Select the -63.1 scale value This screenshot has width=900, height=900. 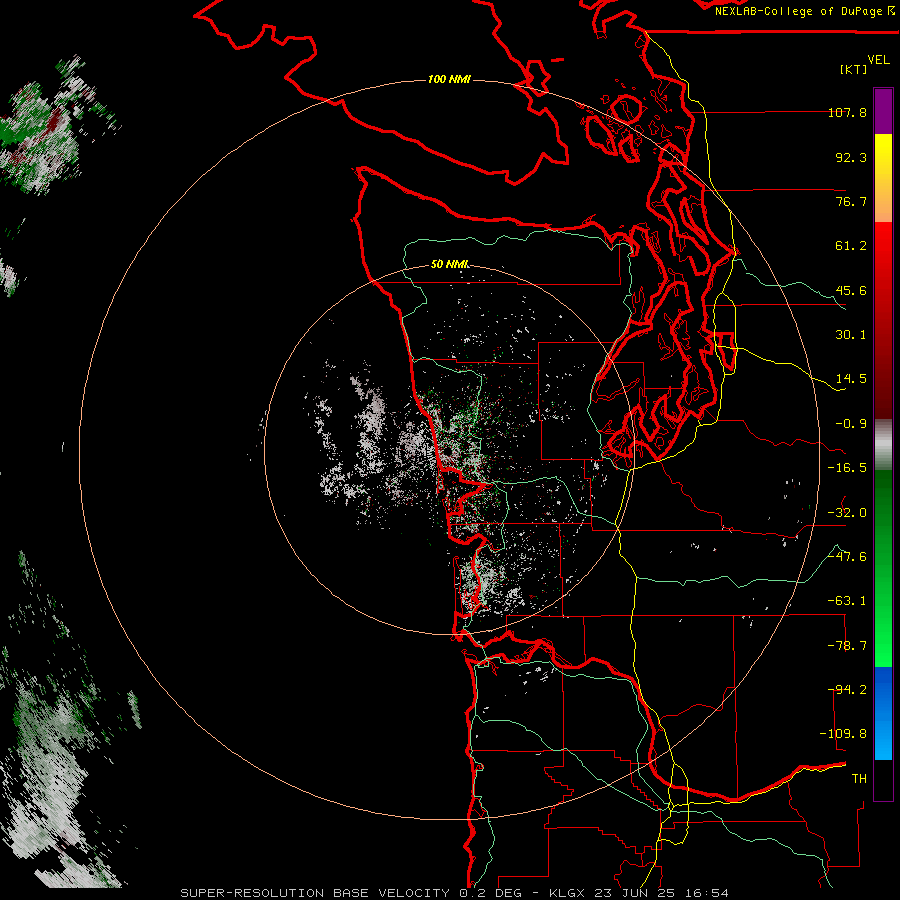point(847,601)
